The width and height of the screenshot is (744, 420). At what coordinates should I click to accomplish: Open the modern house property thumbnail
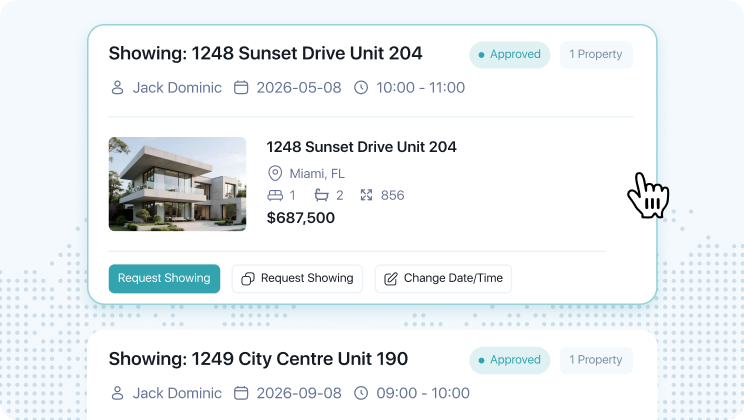click(177, 184)
